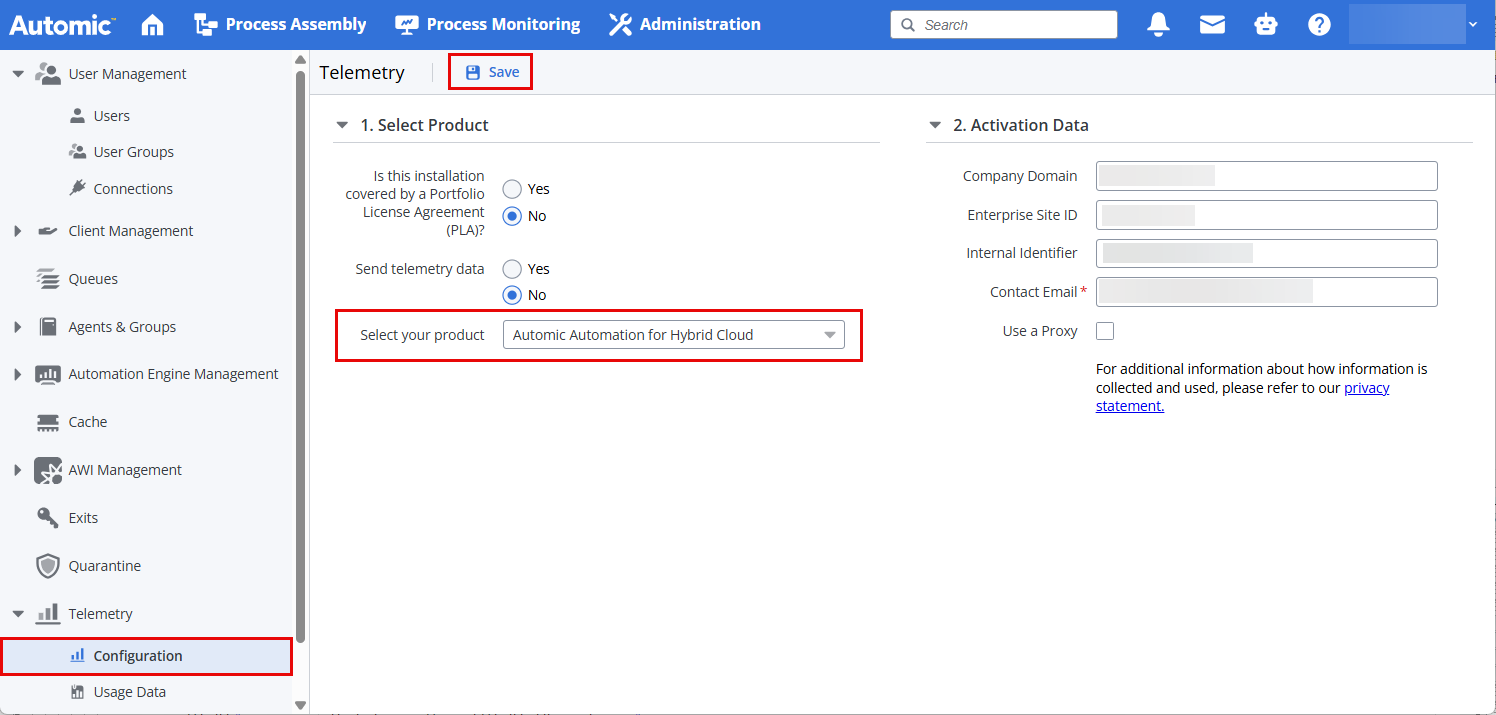
Task: Collapse the 2. Activation Data section
Action: 935,126
